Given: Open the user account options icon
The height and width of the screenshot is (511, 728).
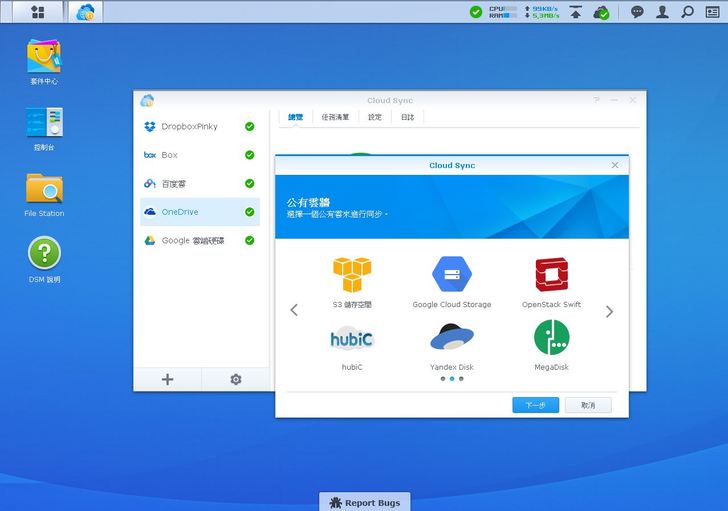Looking at the screenshot, I should pos(662,12).
